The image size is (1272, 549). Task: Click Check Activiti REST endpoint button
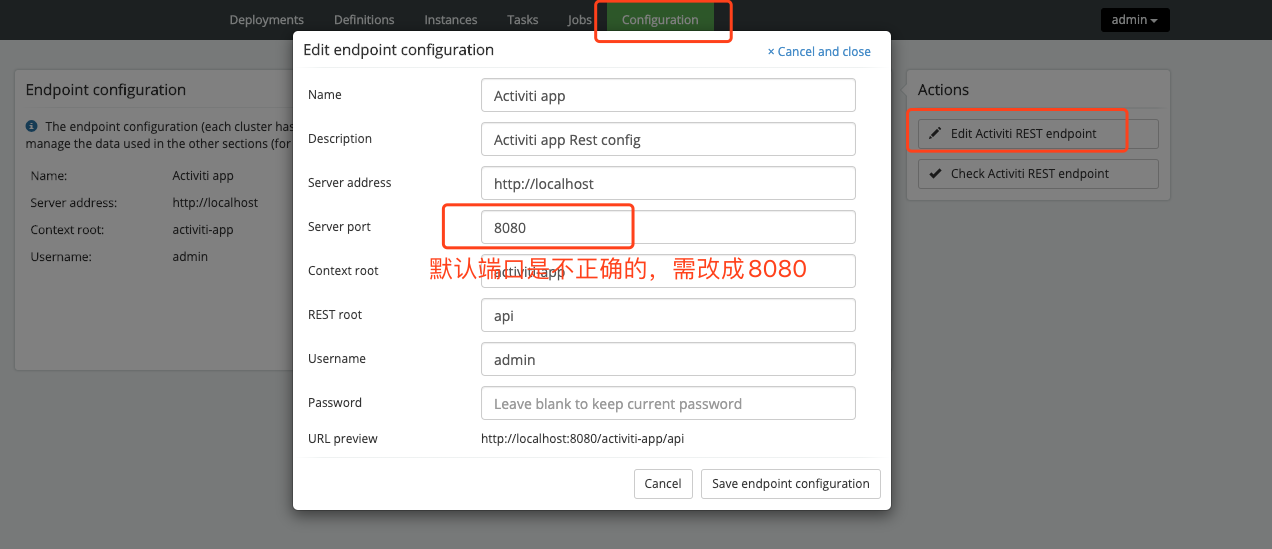click(1038, 174)
